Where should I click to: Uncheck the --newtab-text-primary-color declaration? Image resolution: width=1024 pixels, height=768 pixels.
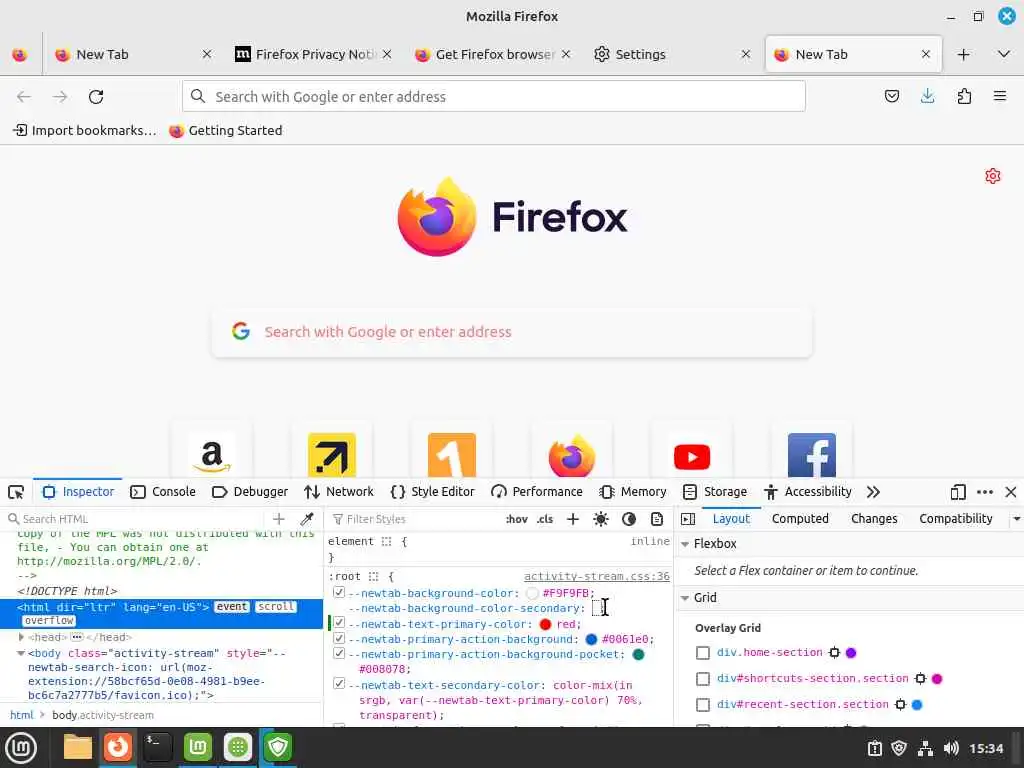pyautogui.click(x=339, y=623)
